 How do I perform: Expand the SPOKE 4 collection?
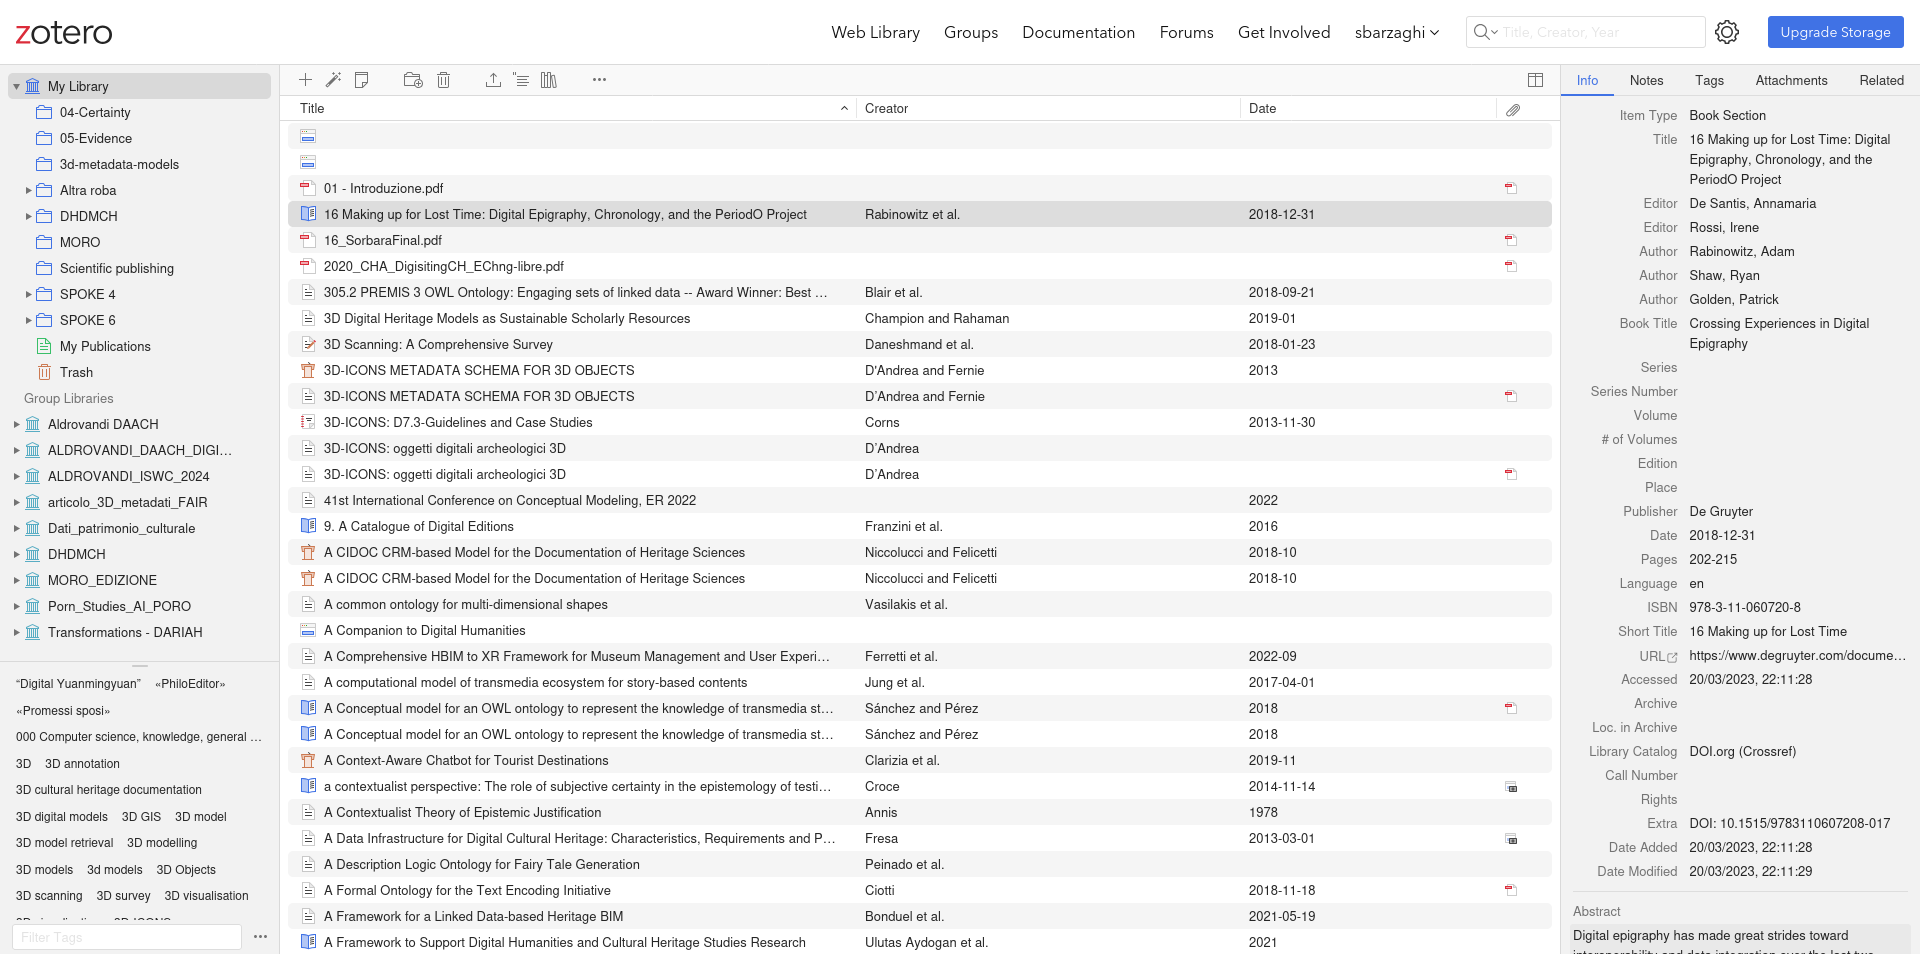coord(28,295)
